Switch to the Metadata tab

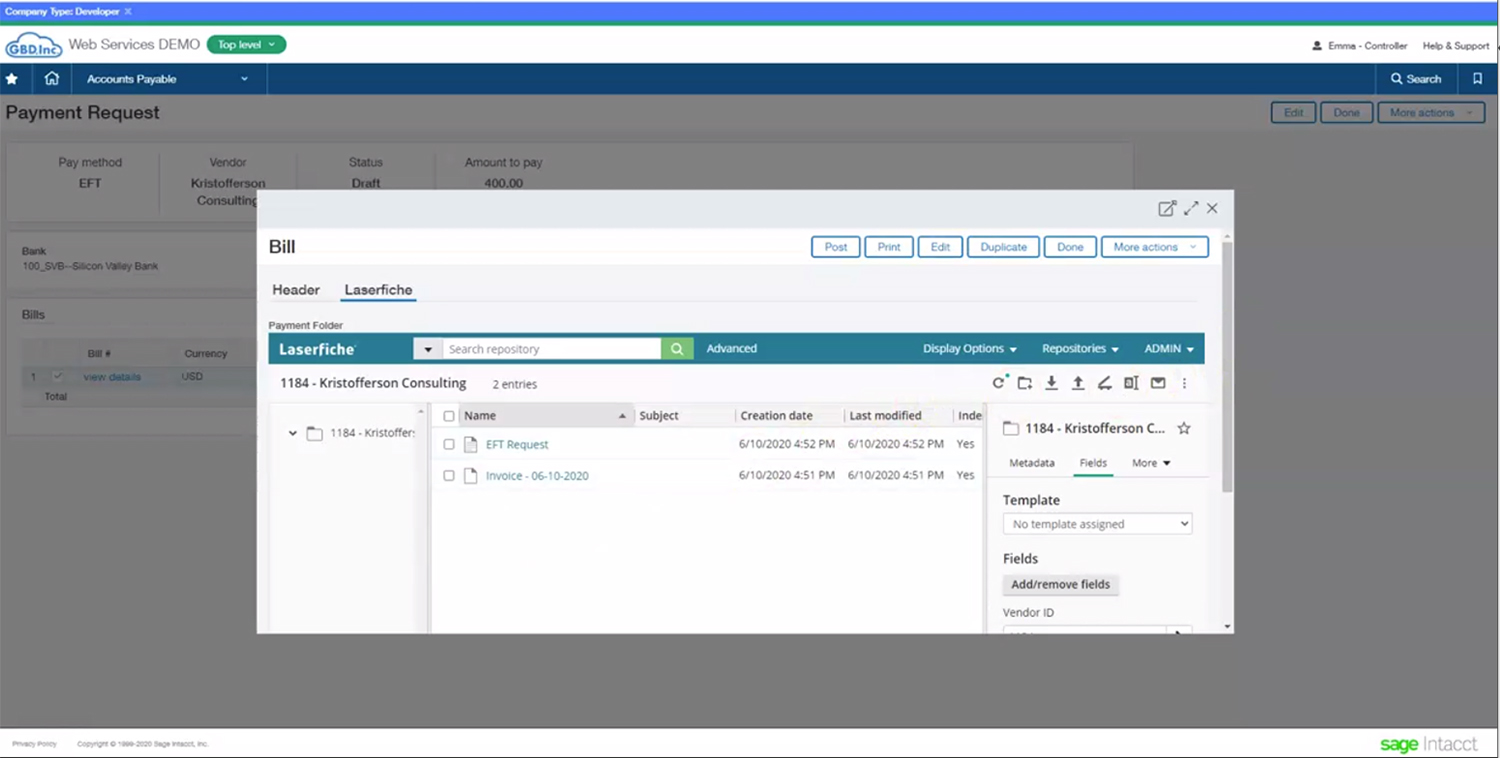click(1031, 463)
